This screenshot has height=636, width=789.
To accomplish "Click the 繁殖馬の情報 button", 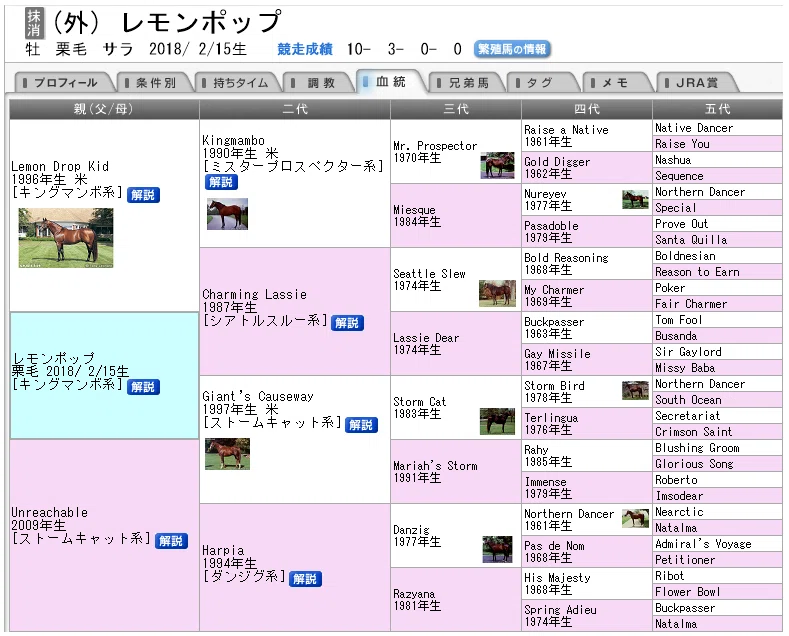I will [512, 49].
